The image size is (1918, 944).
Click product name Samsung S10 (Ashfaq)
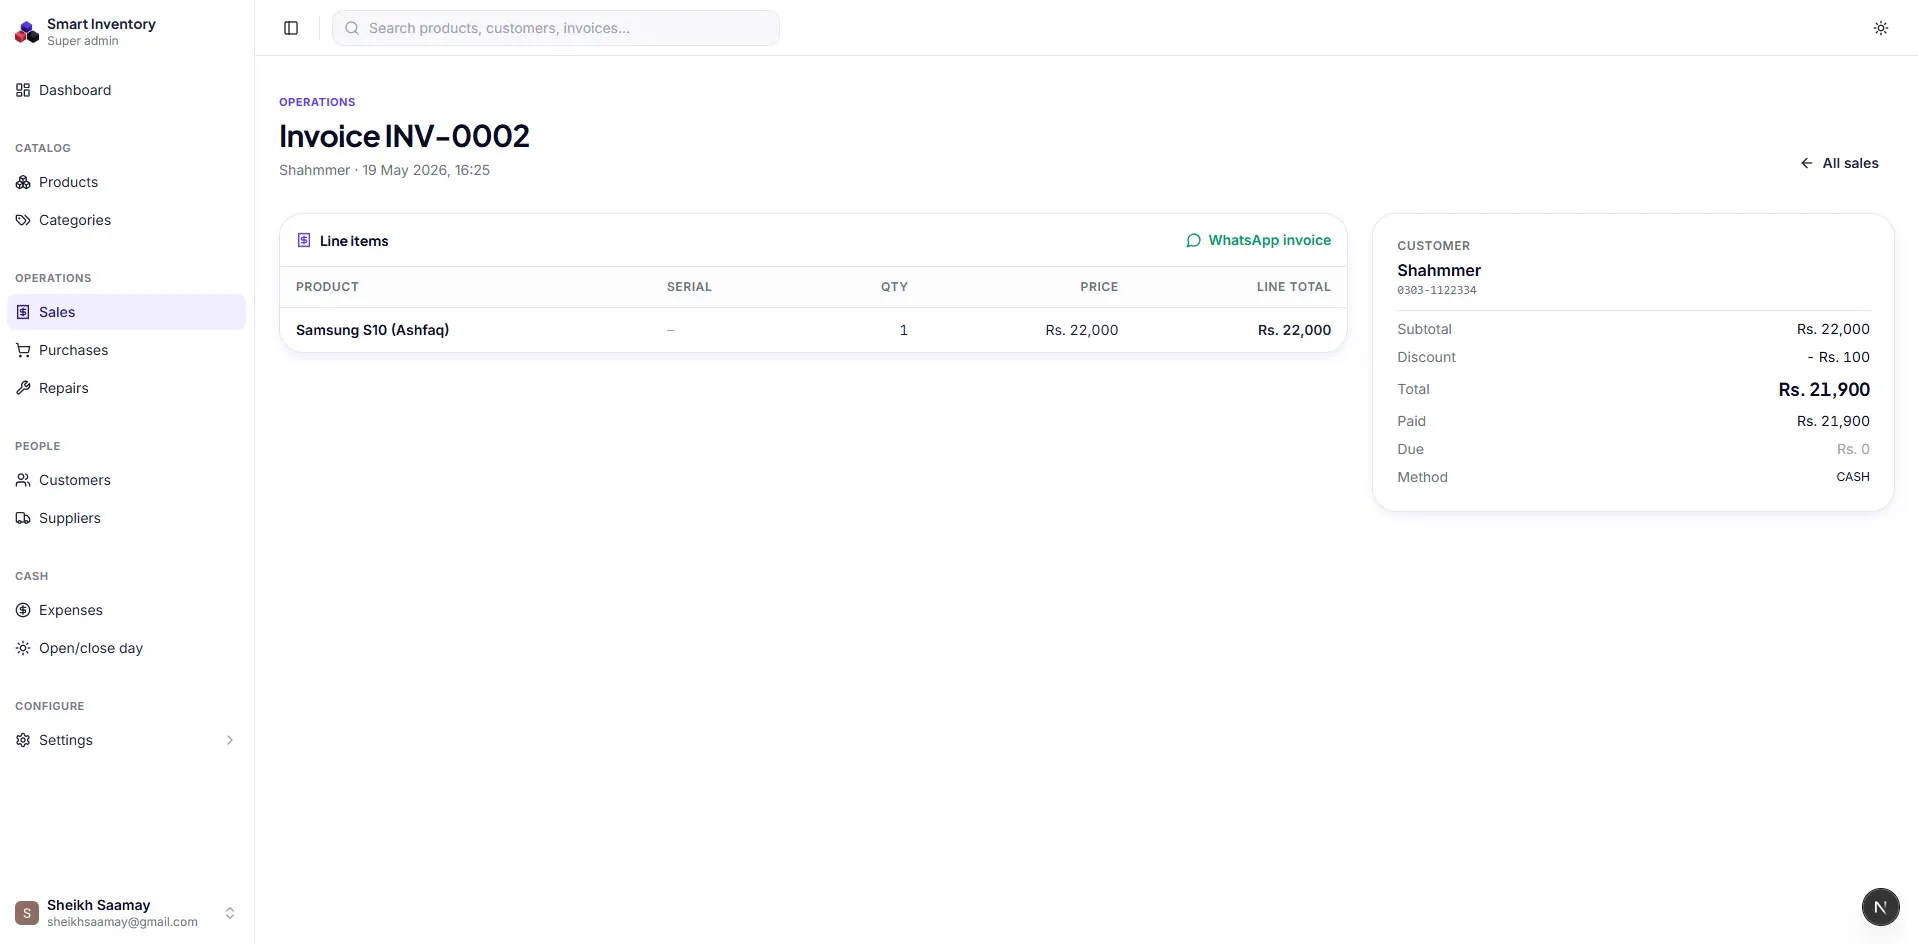pos(372,330)
